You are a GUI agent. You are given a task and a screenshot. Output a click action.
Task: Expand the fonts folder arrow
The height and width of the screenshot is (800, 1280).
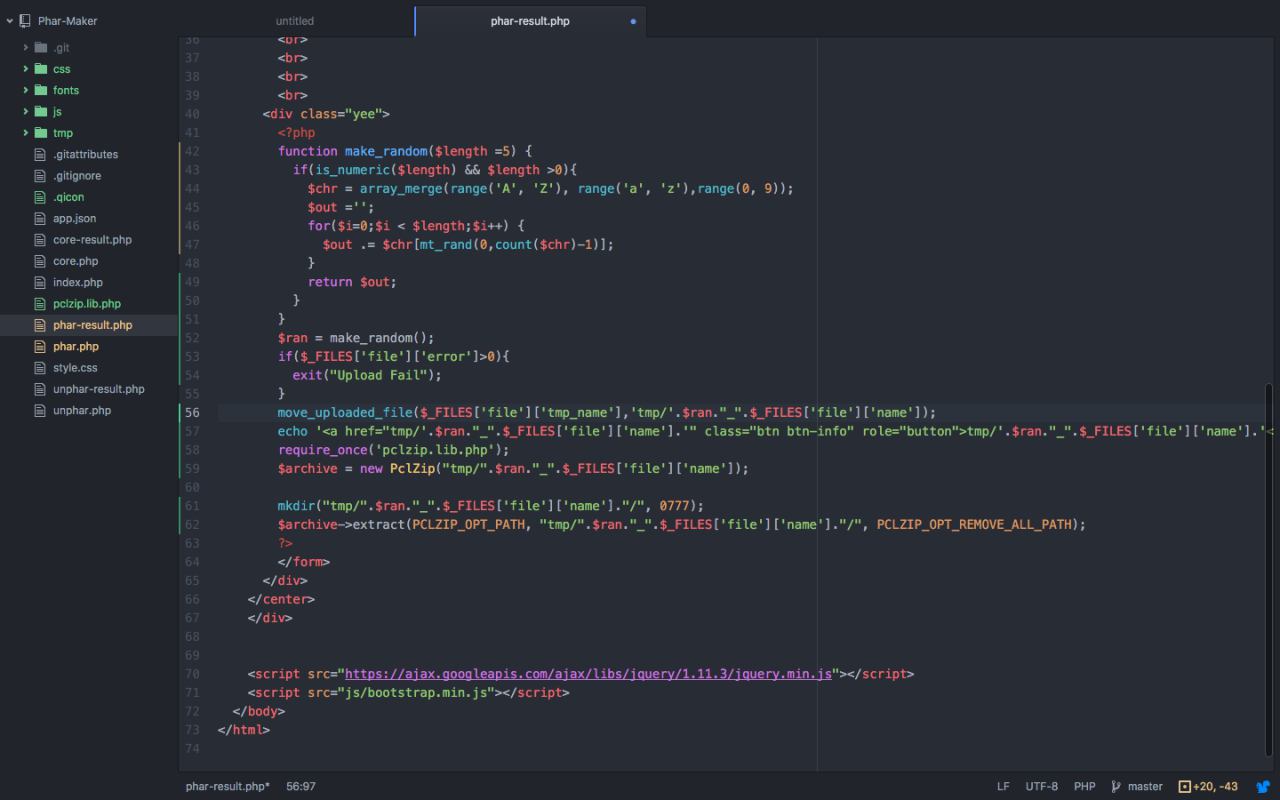point(26,90)
